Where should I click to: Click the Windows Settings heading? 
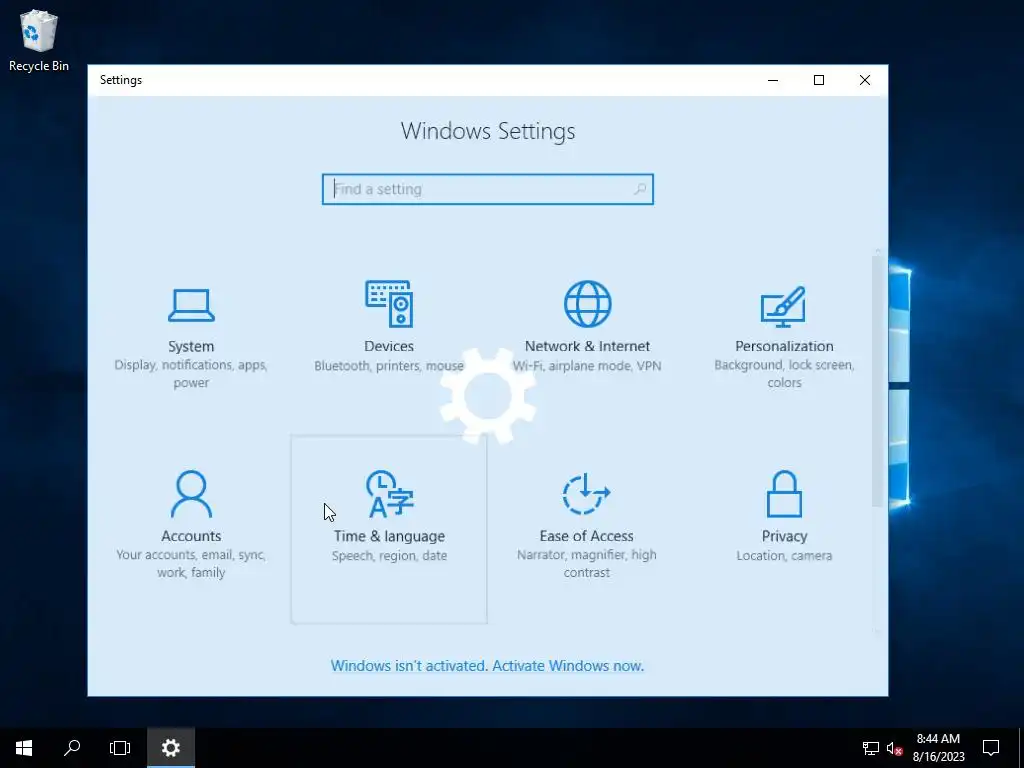(x=488, y=131)
